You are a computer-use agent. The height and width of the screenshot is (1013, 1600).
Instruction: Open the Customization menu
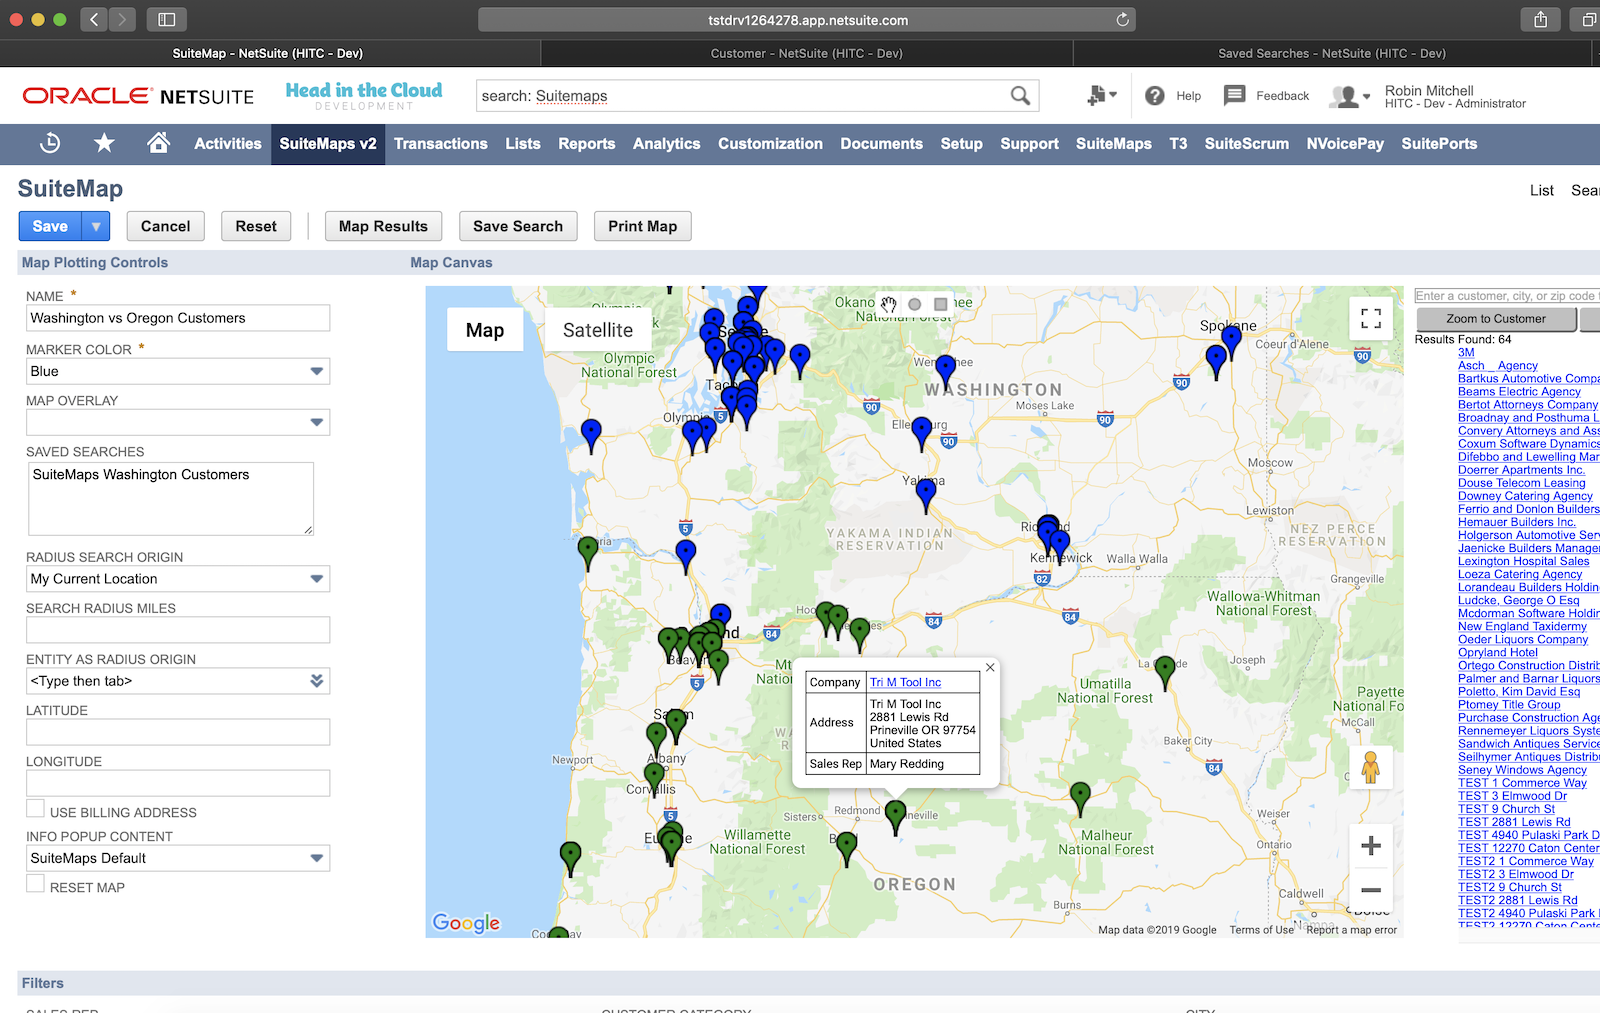coord(770,144)
